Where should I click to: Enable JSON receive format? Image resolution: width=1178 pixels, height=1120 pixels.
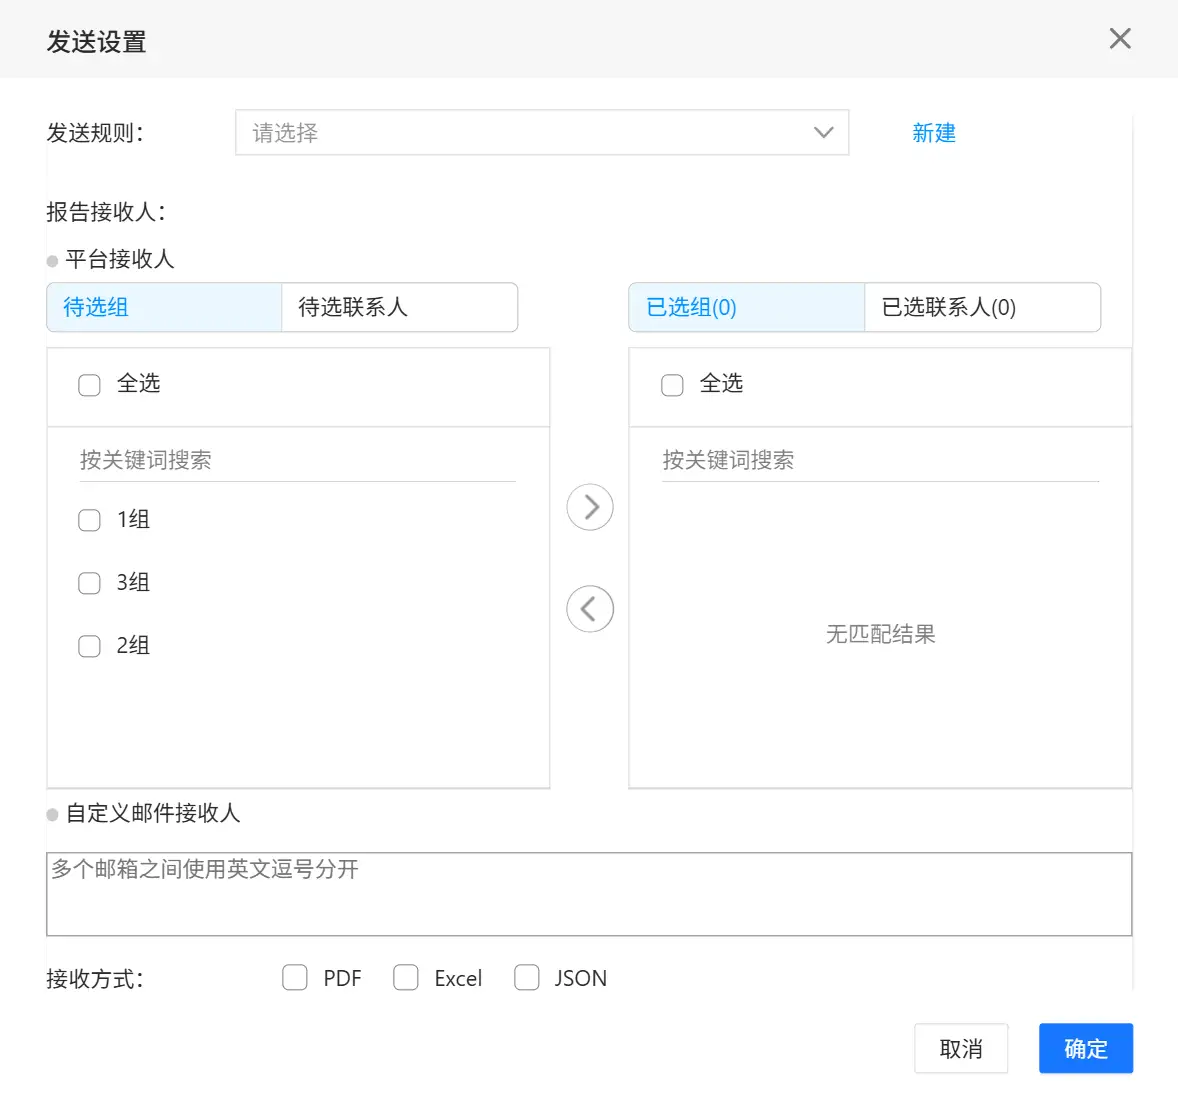[527, 977]
